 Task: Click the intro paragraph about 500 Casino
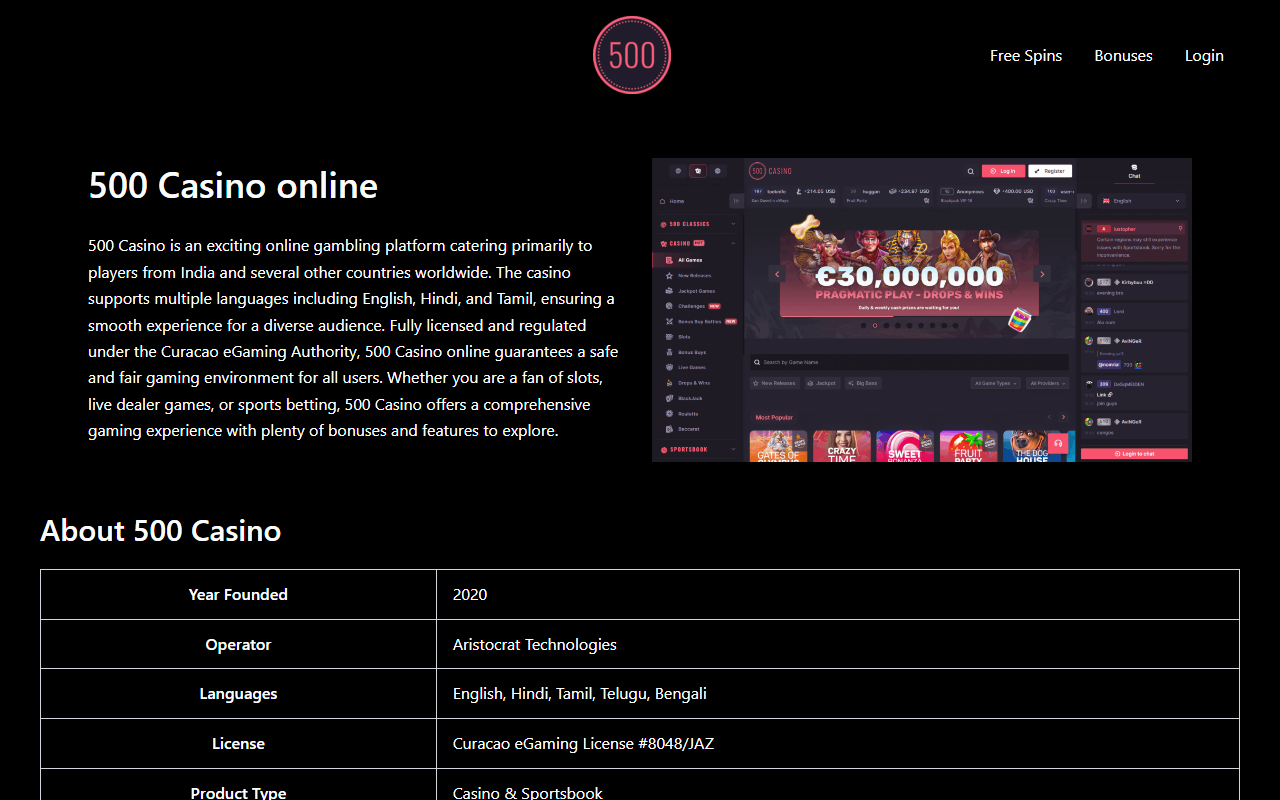pyautogui.click(x=354, y=338)
